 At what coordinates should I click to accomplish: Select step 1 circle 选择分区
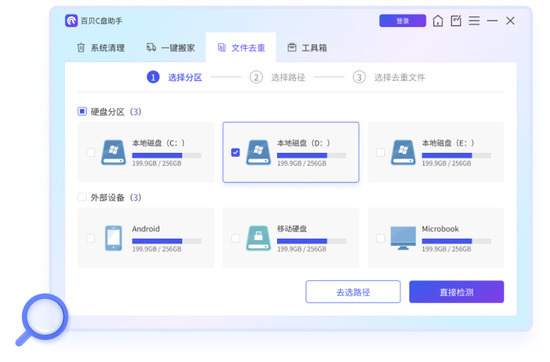[x=153, y=77]
